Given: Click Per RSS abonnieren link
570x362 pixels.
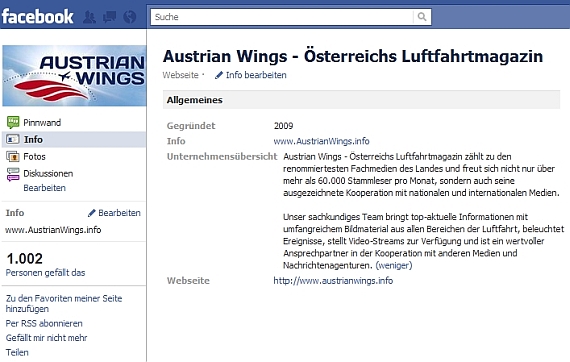Looking at the screenshot, I should point(44,323).
